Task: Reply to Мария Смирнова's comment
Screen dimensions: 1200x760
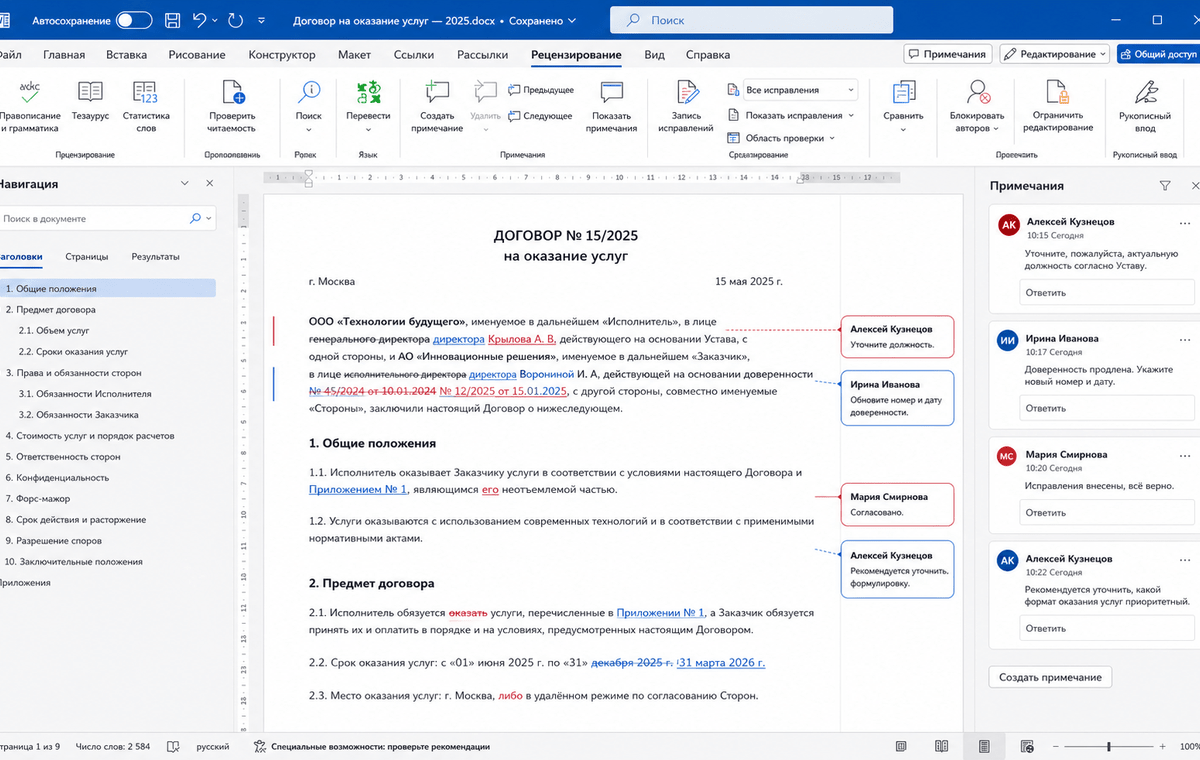Action: point(1107,513)
